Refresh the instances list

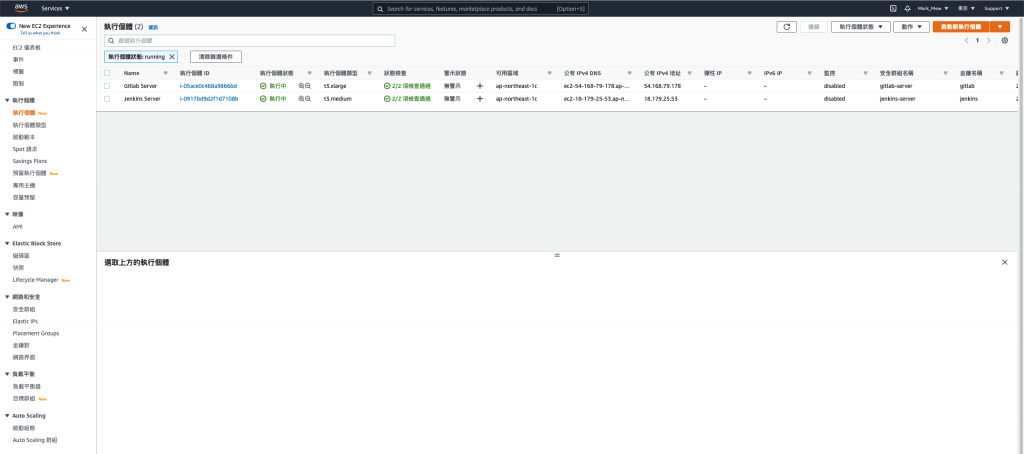[786, 27]
